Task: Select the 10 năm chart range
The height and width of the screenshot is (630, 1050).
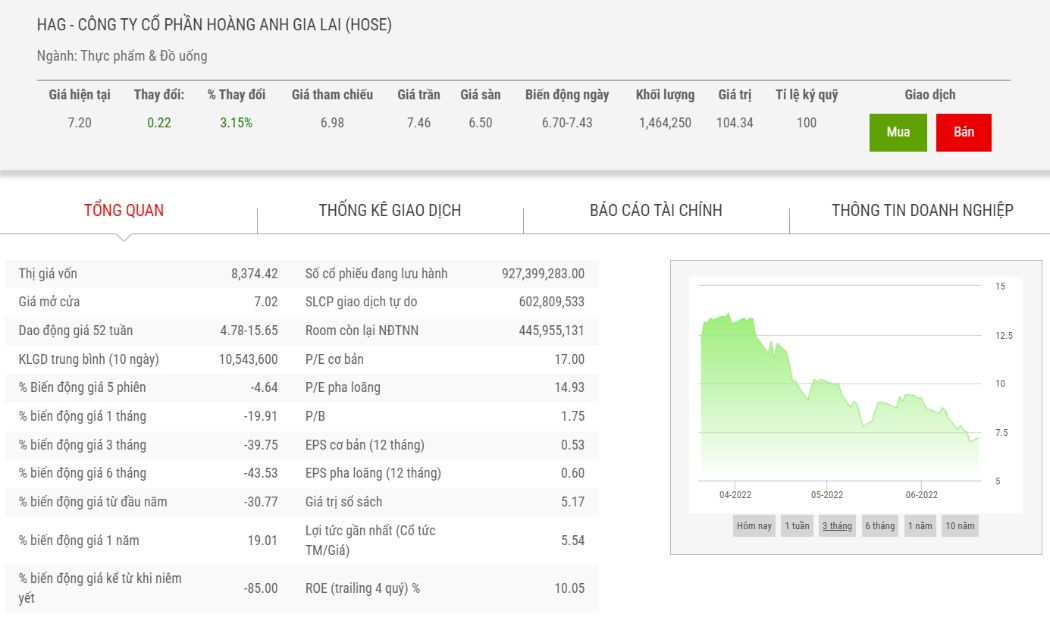Action: click(960, 526)
